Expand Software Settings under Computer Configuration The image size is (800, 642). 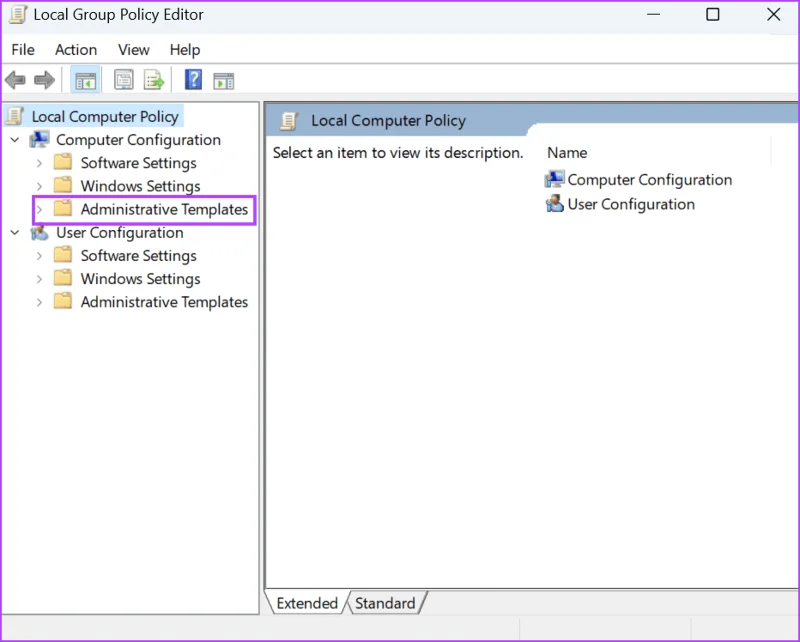39,163
